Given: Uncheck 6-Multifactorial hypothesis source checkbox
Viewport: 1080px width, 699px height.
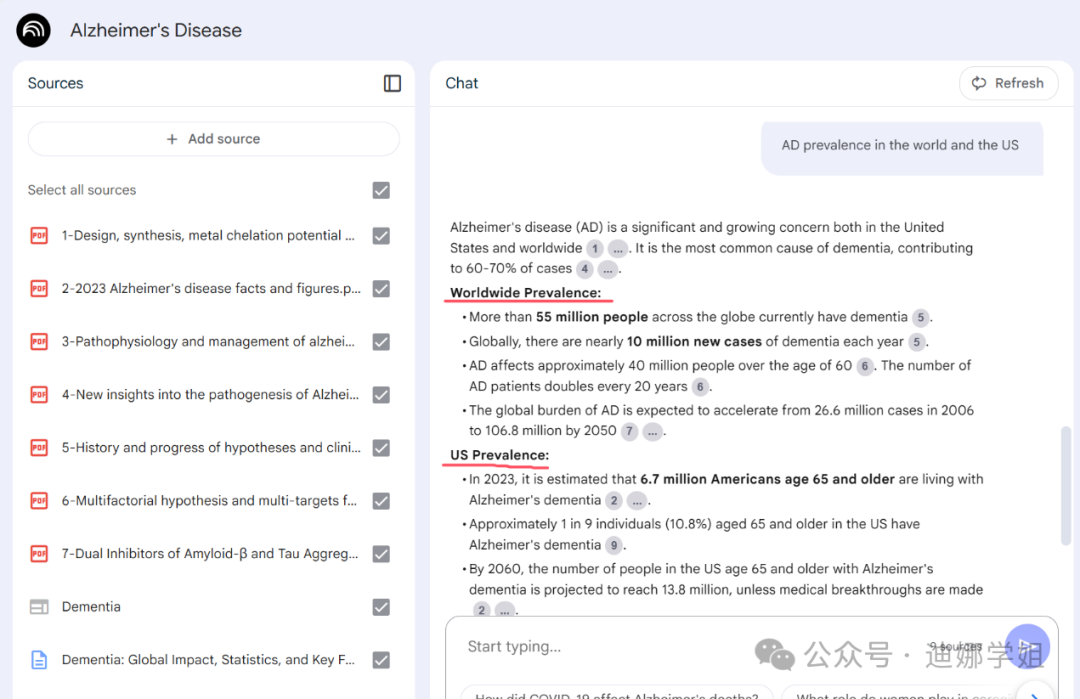Looking at the screenshot, I should click(x=381, y=501).
